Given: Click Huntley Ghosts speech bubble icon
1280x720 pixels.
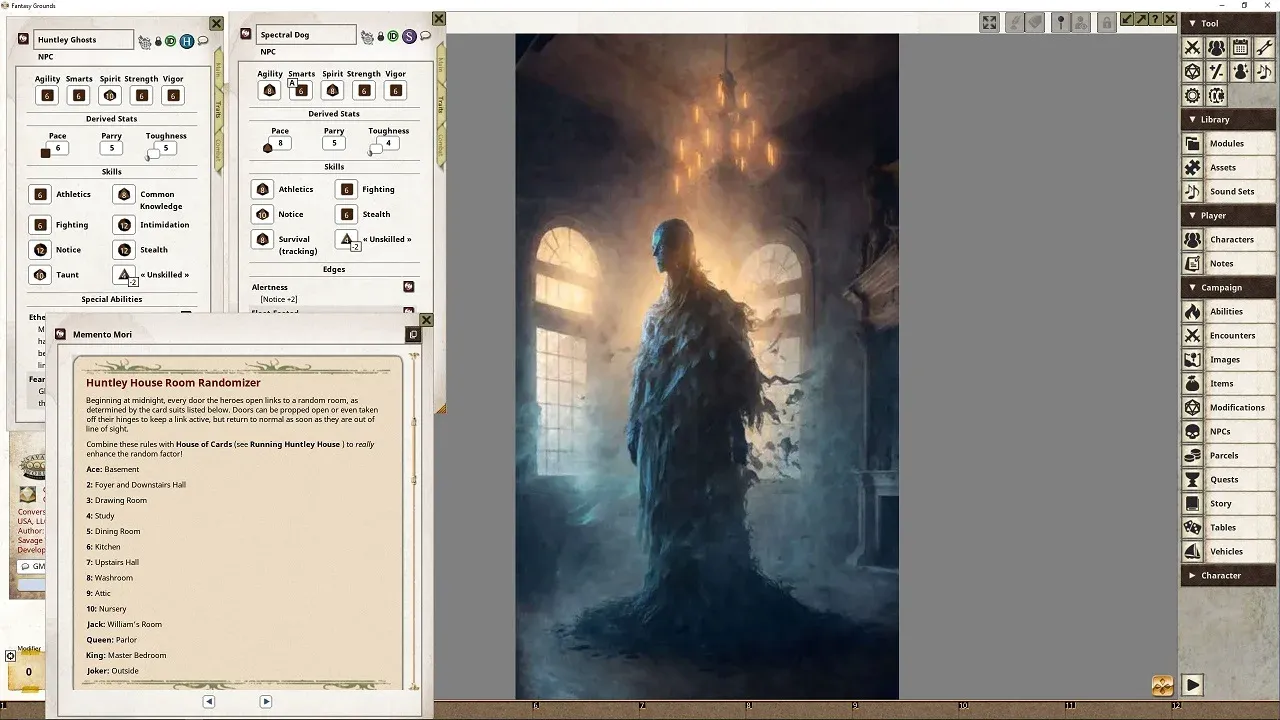Looking at the screenshot, I should pos(203,41).
